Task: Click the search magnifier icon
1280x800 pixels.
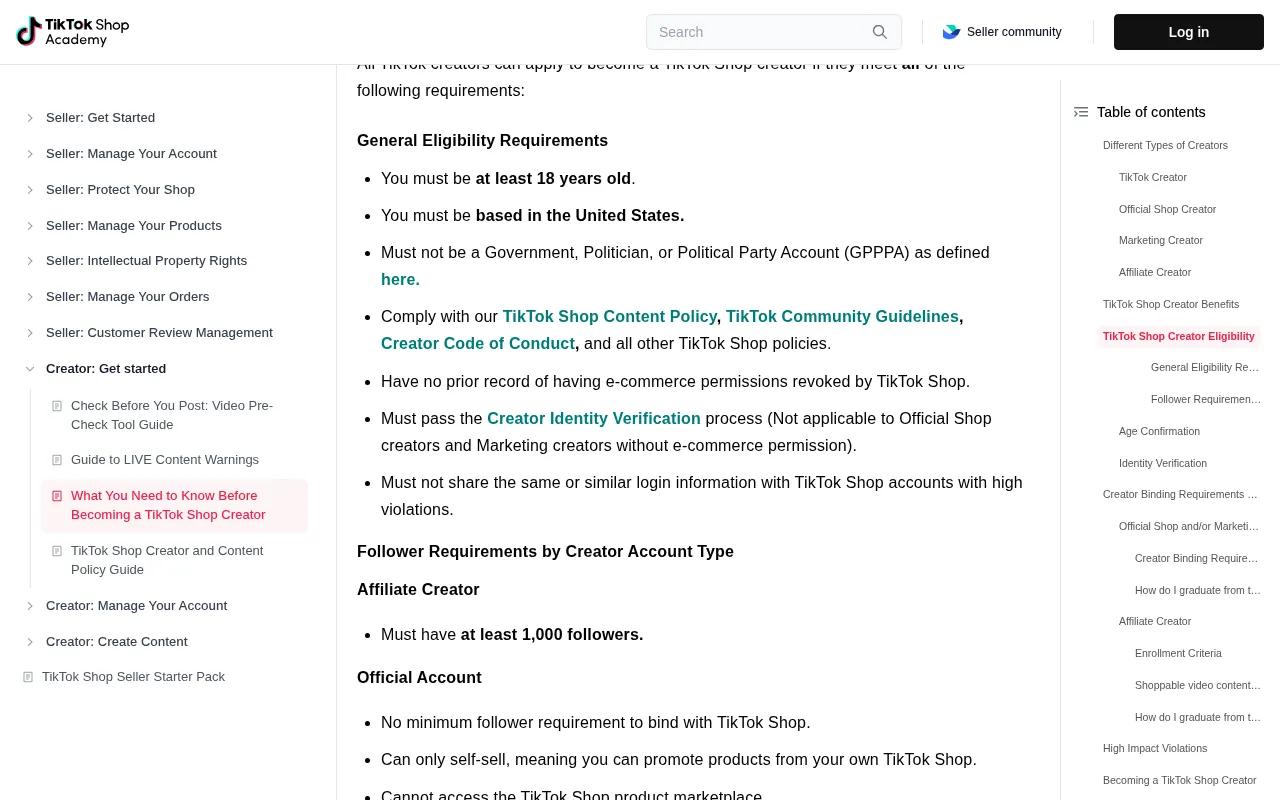Action: [880, 32]
